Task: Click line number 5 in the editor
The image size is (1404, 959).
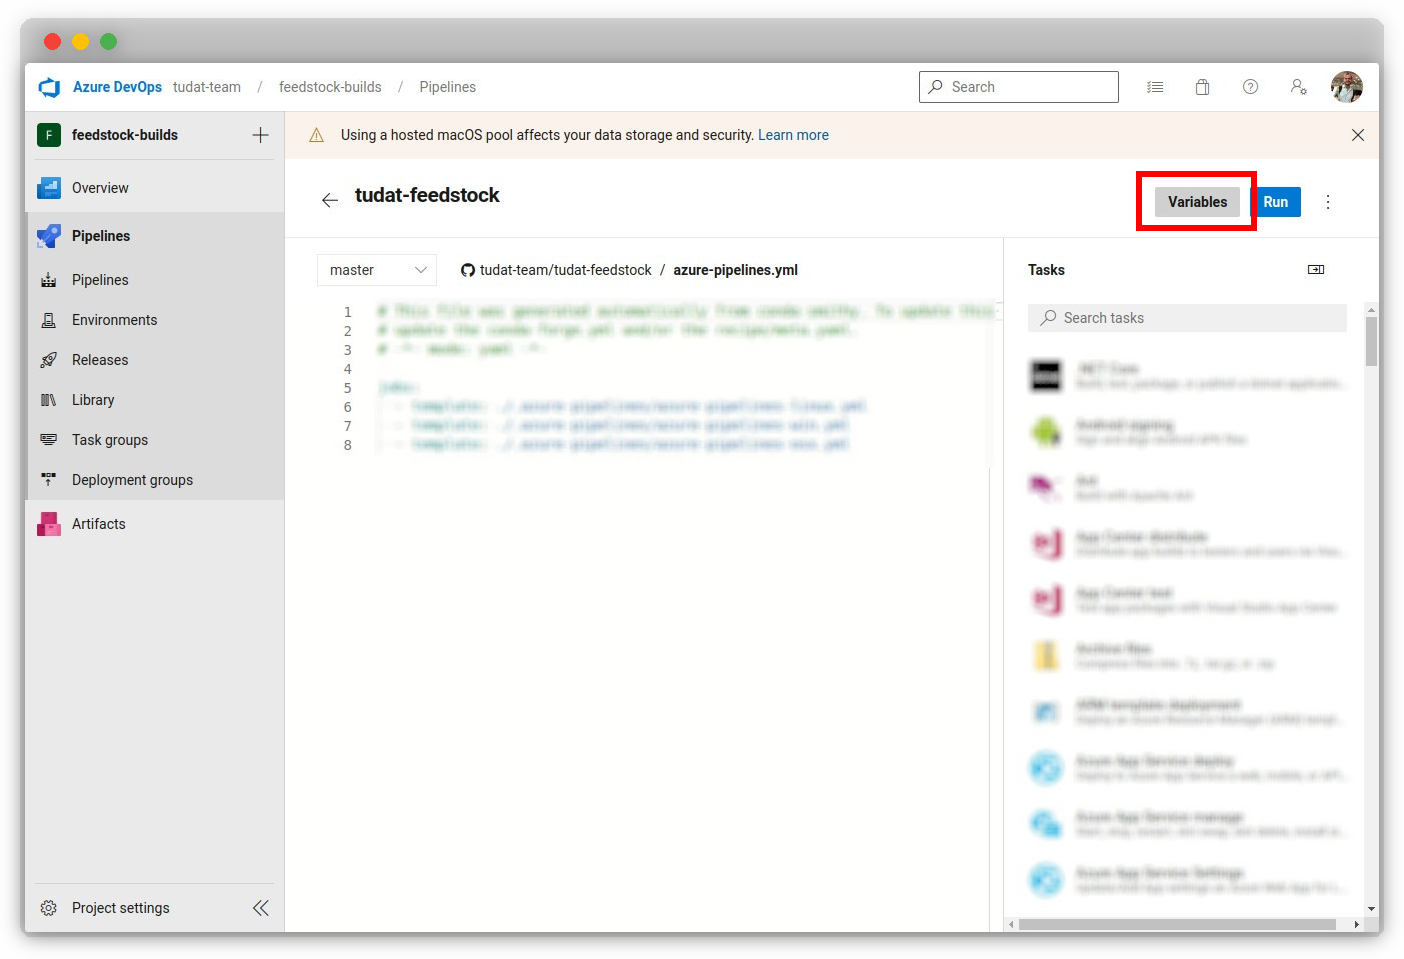Action: pyautogui.click(x=348, y=388)
